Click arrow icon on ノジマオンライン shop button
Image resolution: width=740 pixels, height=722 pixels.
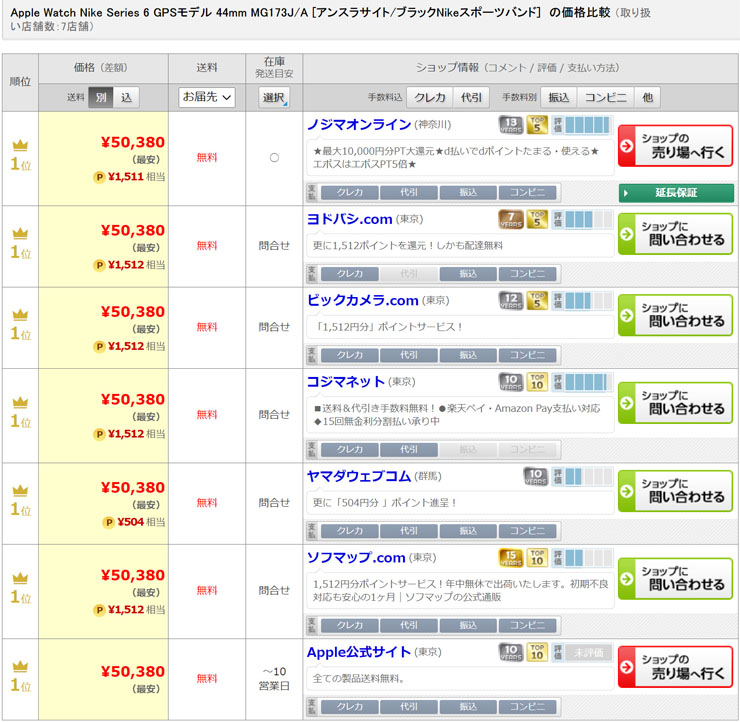coord(627,146)
